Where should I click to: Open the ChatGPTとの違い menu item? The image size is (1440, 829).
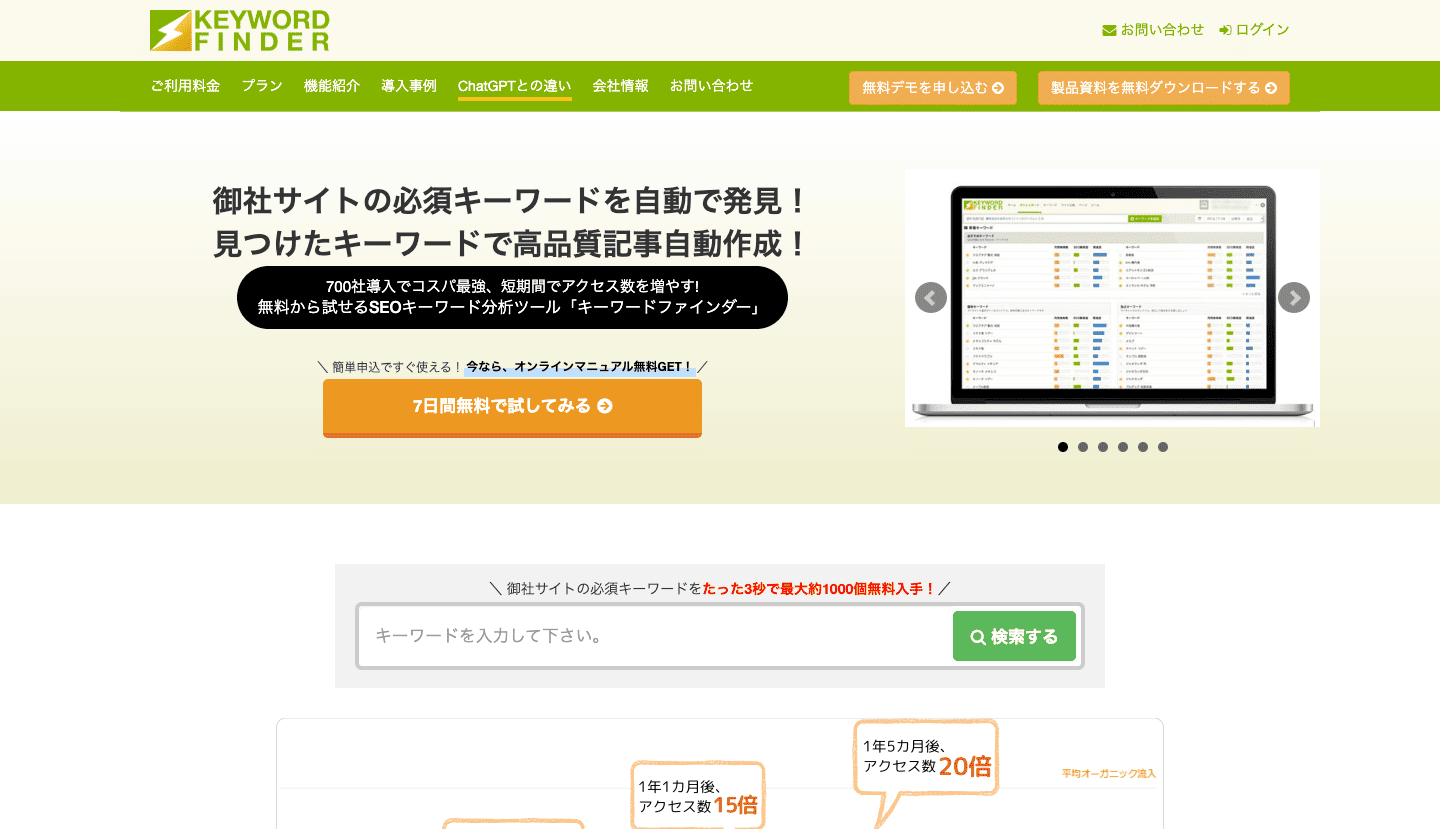[x=514, y=86]
